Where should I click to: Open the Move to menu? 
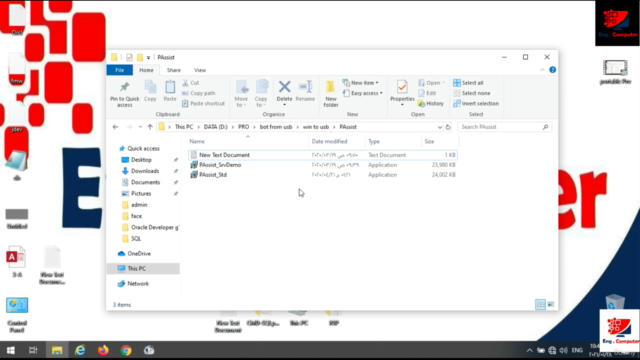(x=241, y=94)
